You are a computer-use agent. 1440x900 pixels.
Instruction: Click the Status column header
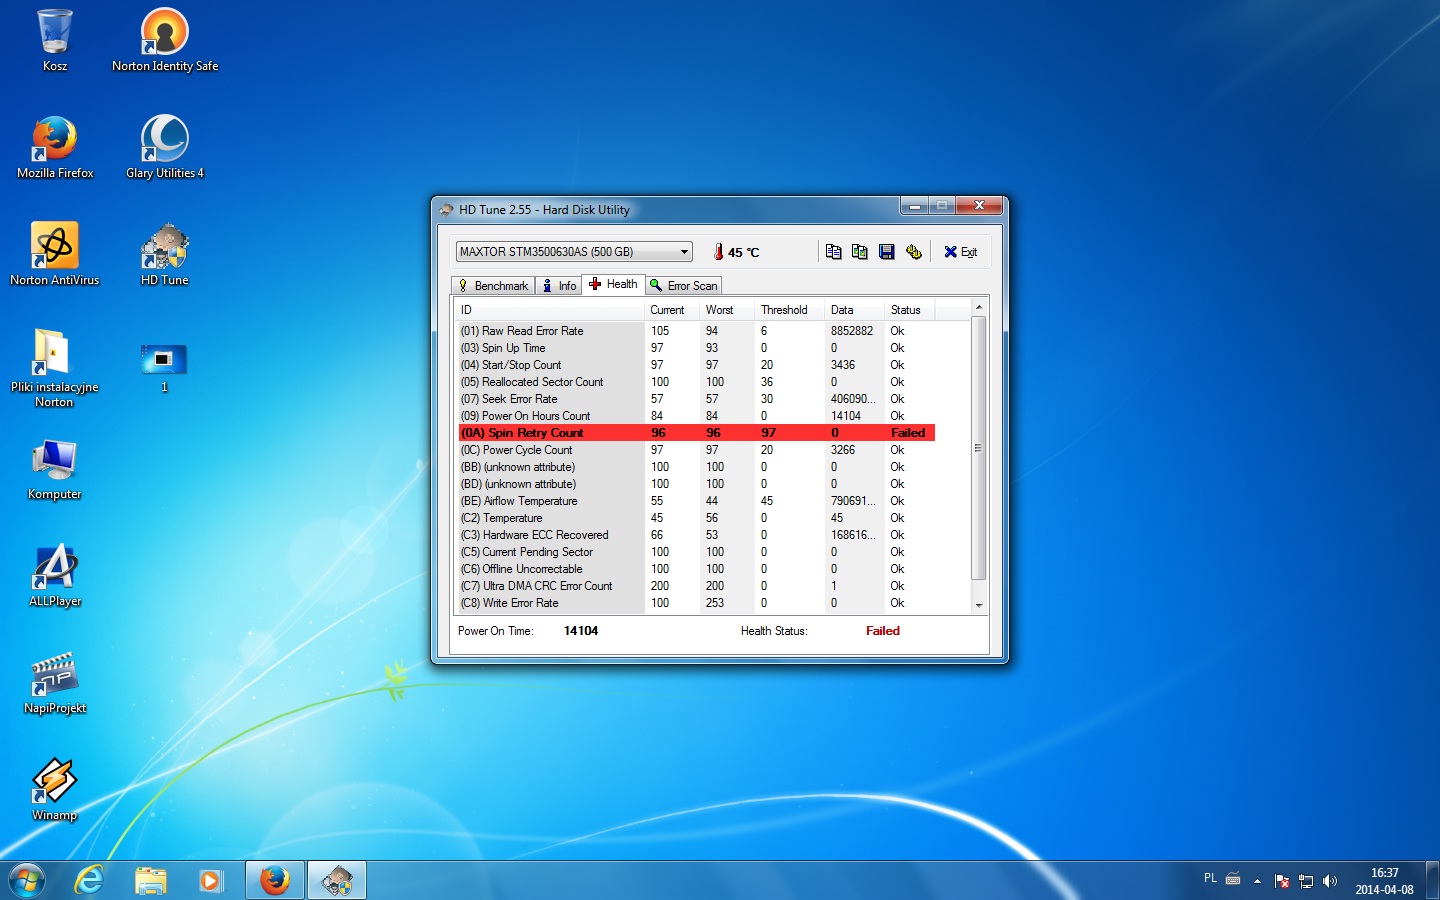910,310
